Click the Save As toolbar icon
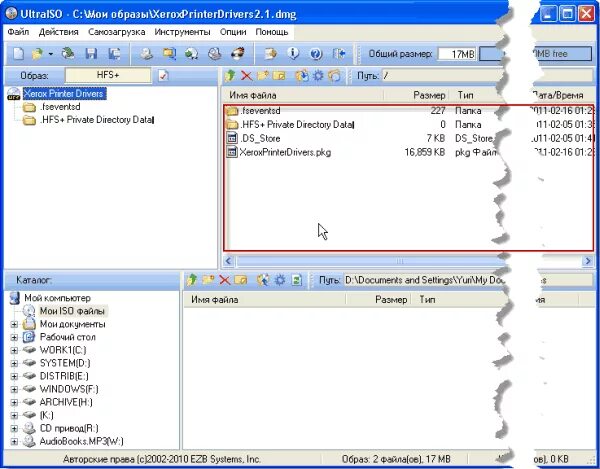This screenshot has width=600, height=469. 114,54
